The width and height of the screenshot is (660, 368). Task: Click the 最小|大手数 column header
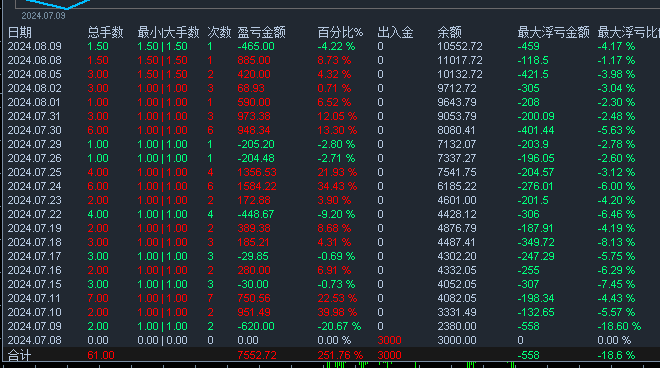168,32
